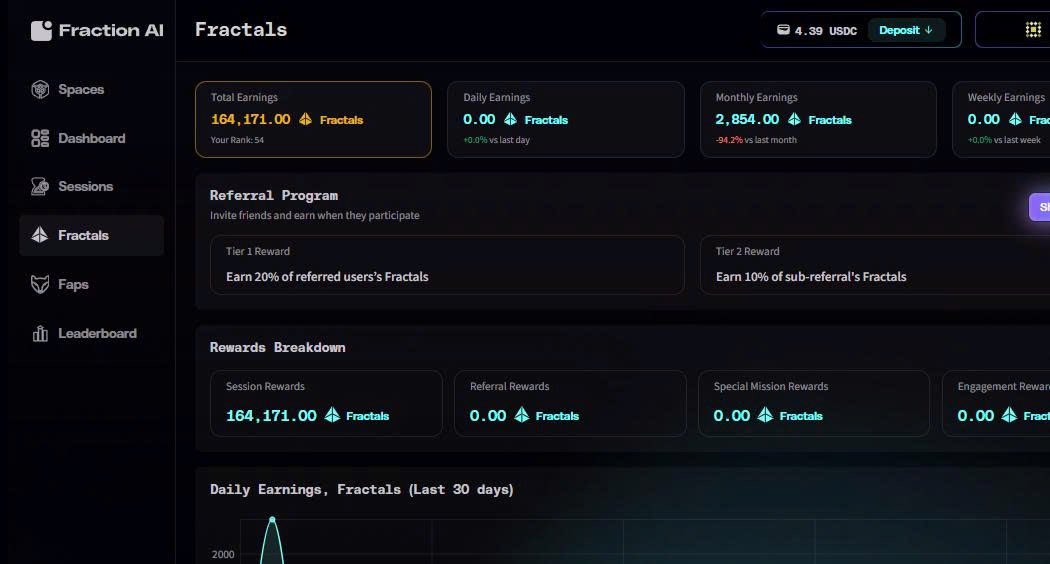This screenshot has height=564, width=1050.
Task: Click the yellow pixel avatar icon
Action: point(1033,29)
